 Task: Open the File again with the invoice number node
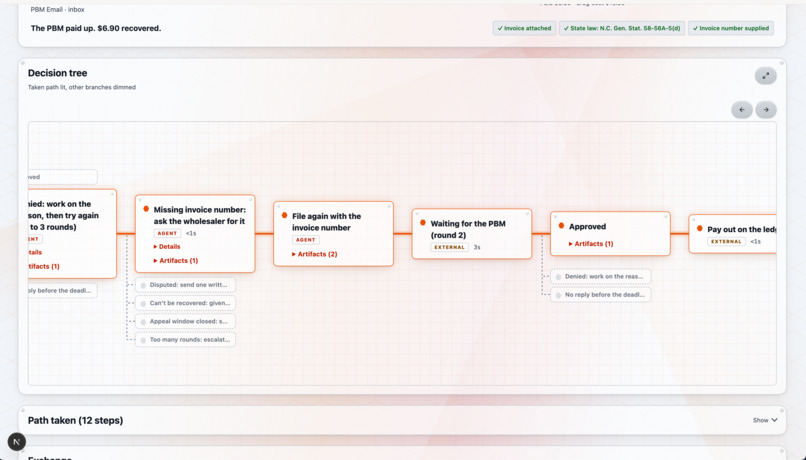coord(334,234)
